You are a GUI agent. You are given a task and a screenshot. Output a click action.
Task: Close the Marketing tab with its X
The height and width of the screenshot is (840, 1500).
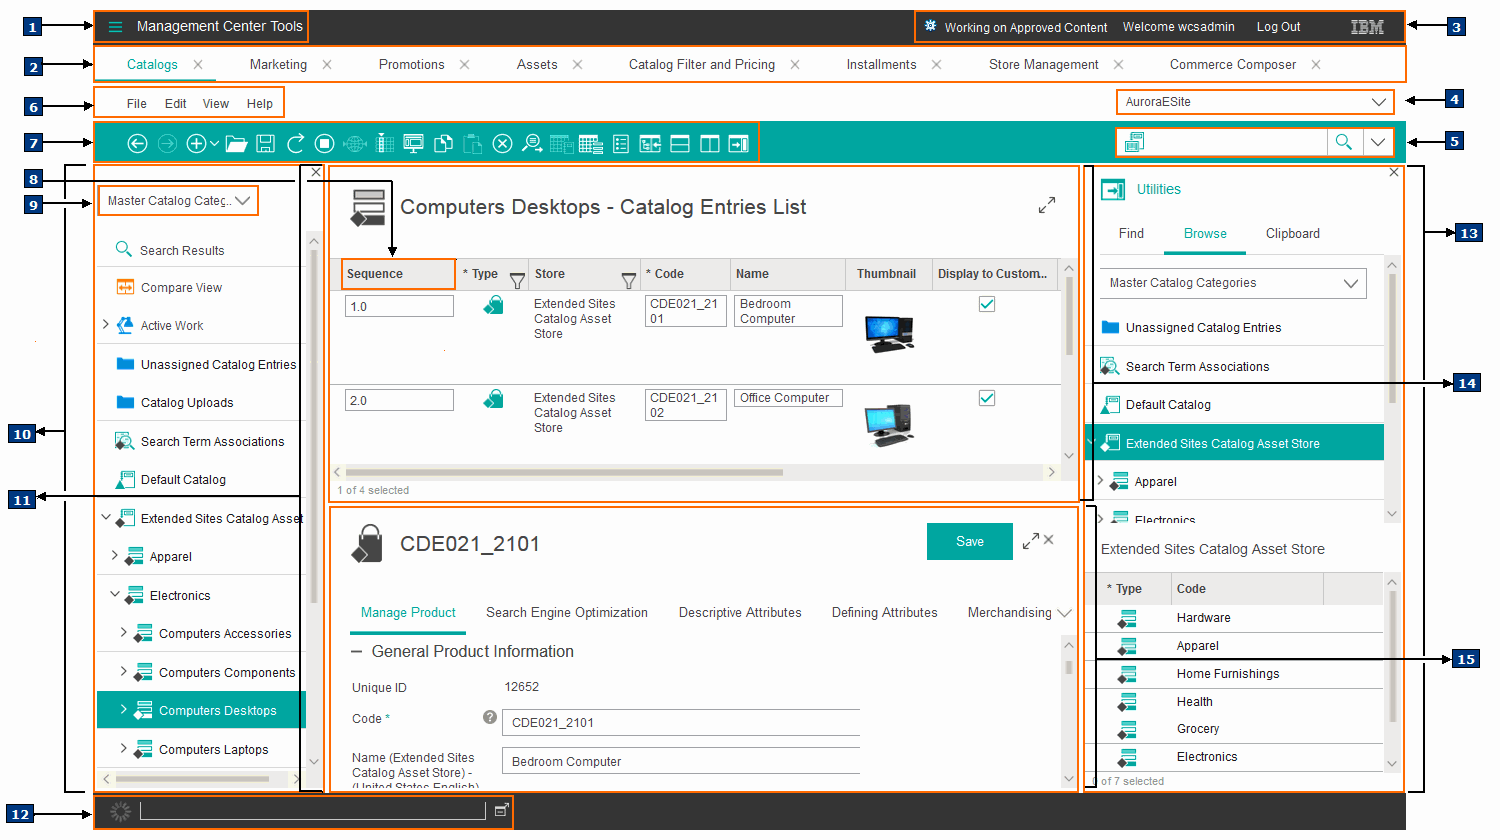click(x=327, y=64)
